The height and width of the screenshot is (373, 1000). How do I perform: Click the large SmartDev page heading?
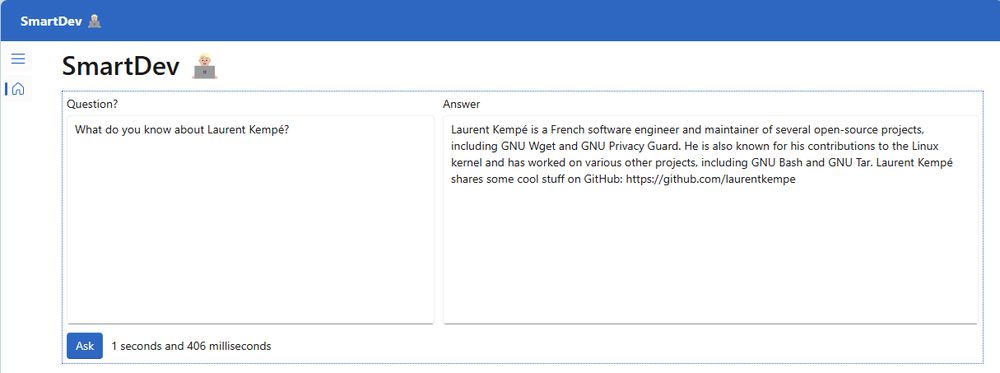click(121, 66)
